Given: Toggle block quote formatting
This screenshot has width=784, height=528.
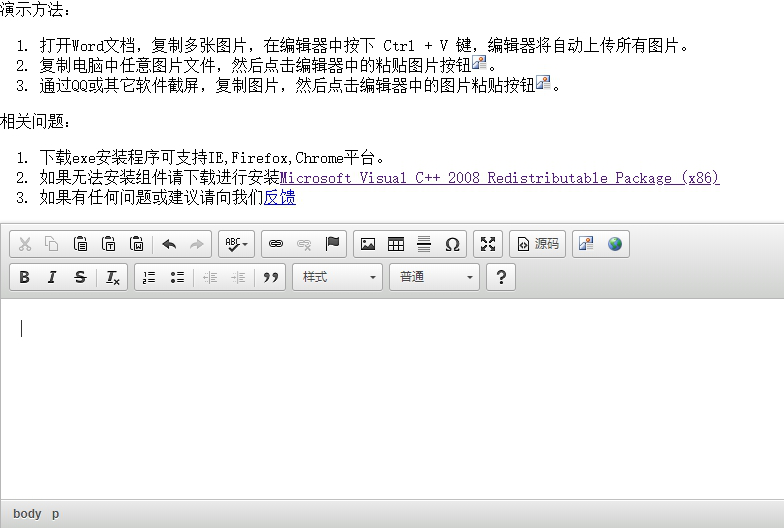Looking at the screenshot, I should point(270,277).
